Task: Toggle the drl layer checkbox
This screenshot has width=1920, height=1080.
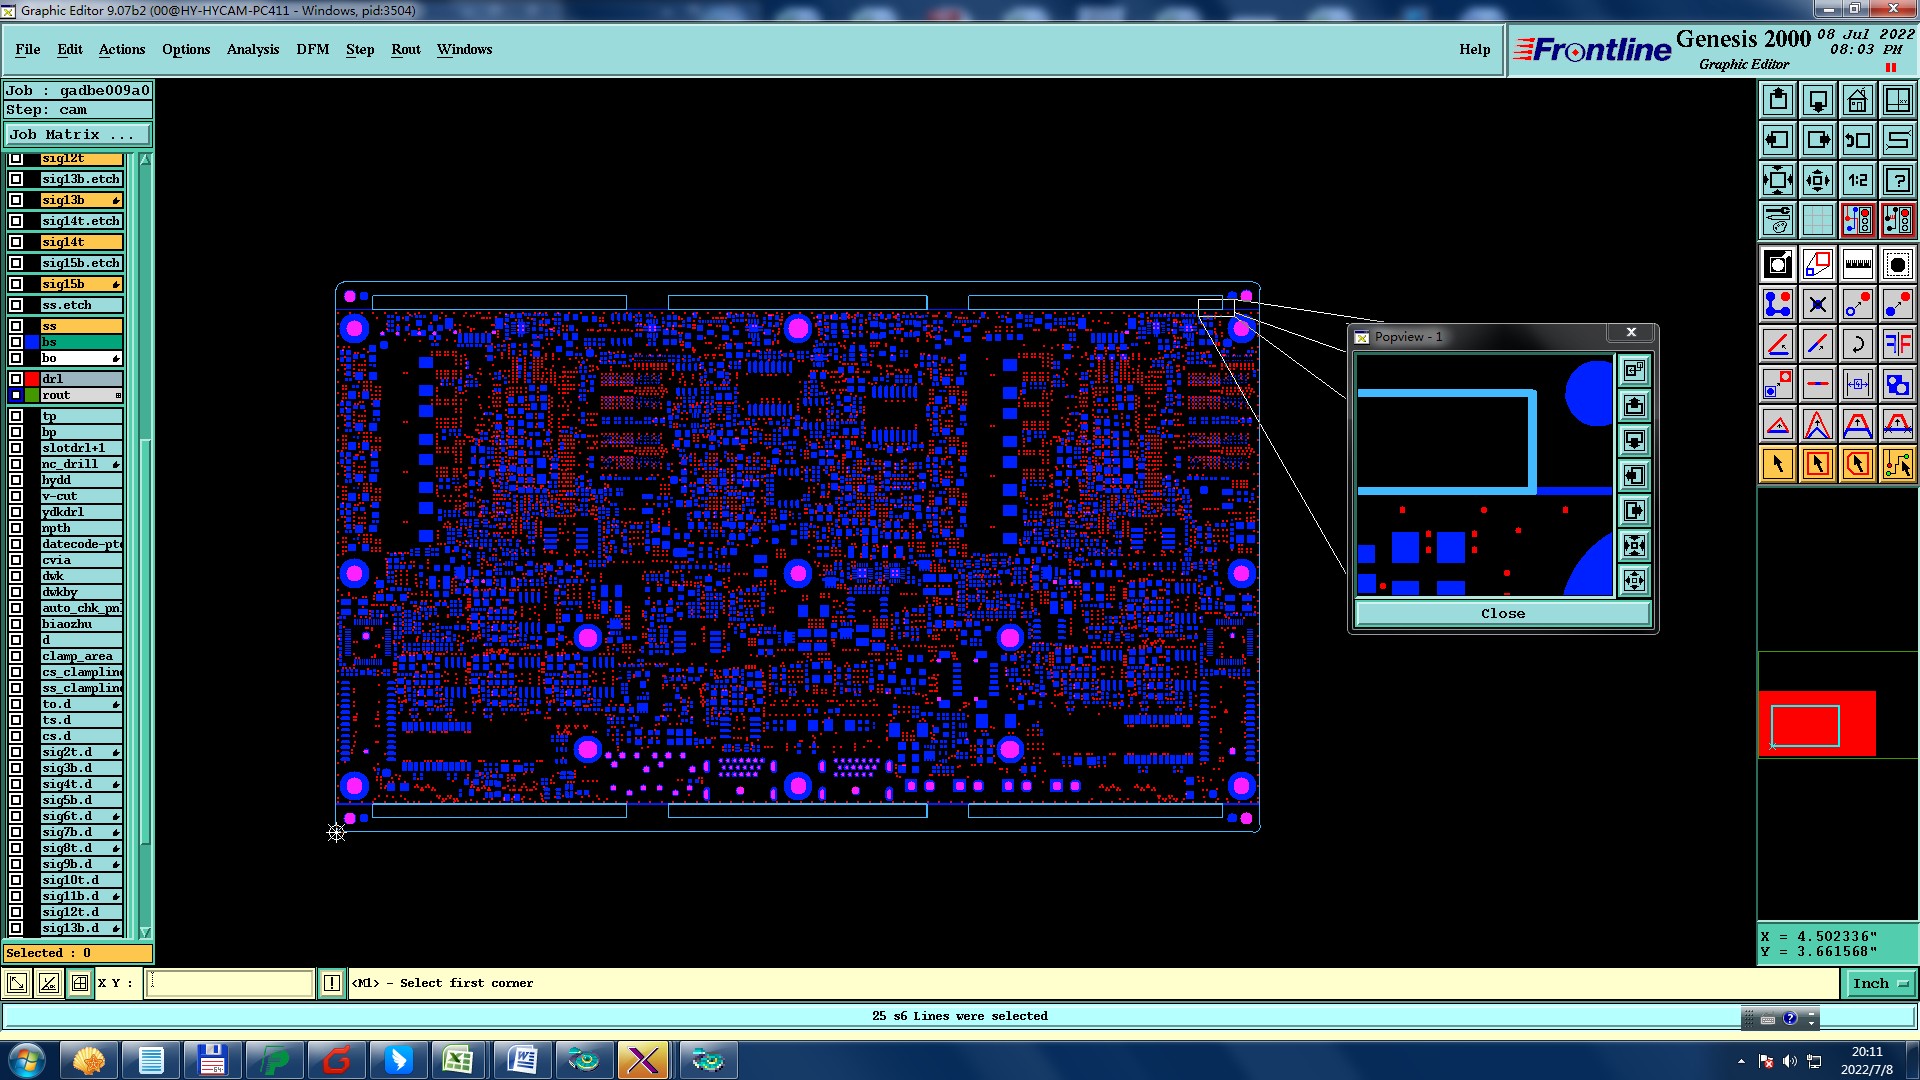Action: pyautogui.click(x=16, y=379)
